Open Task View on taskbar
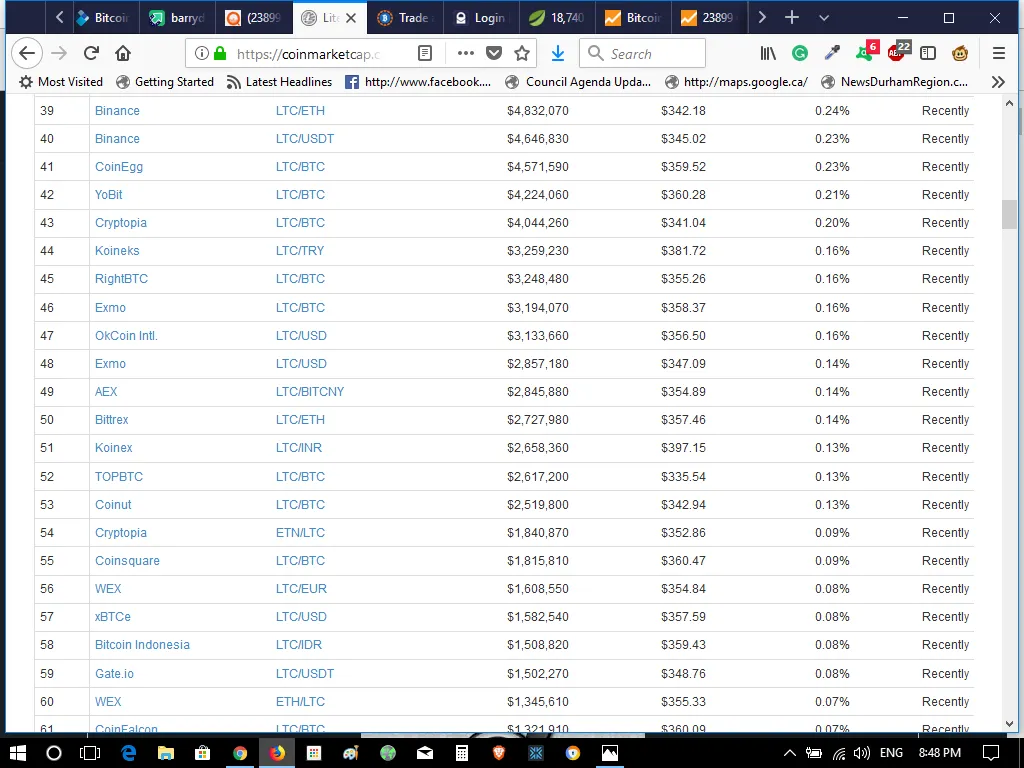The height and width of the screenshot is (768, 1024). (89, 753)
